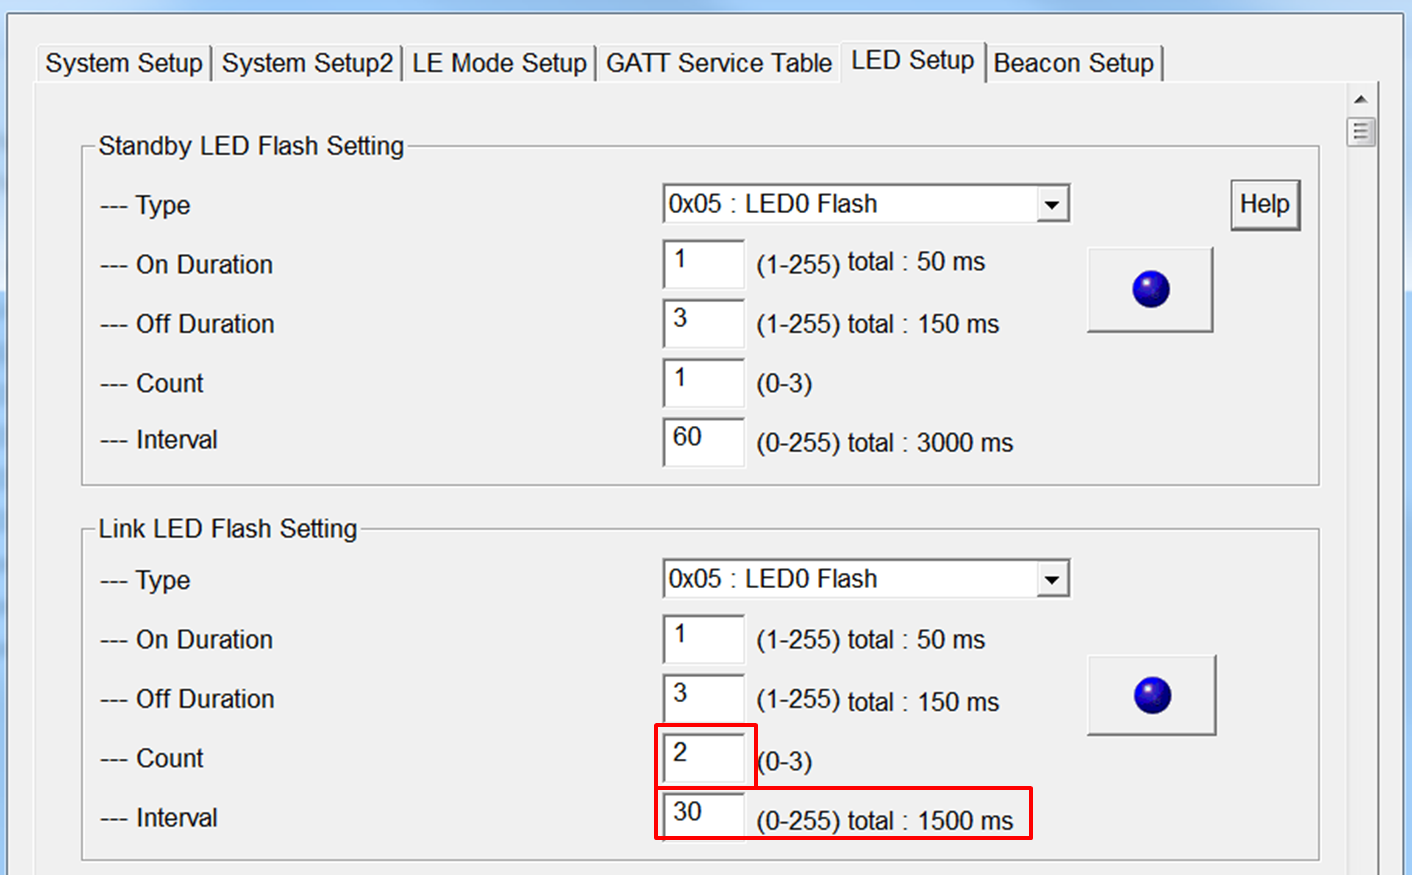Click the scrollbar up arrow
The height and width of the screenshot is (875, 1412).
(1360, 99)
